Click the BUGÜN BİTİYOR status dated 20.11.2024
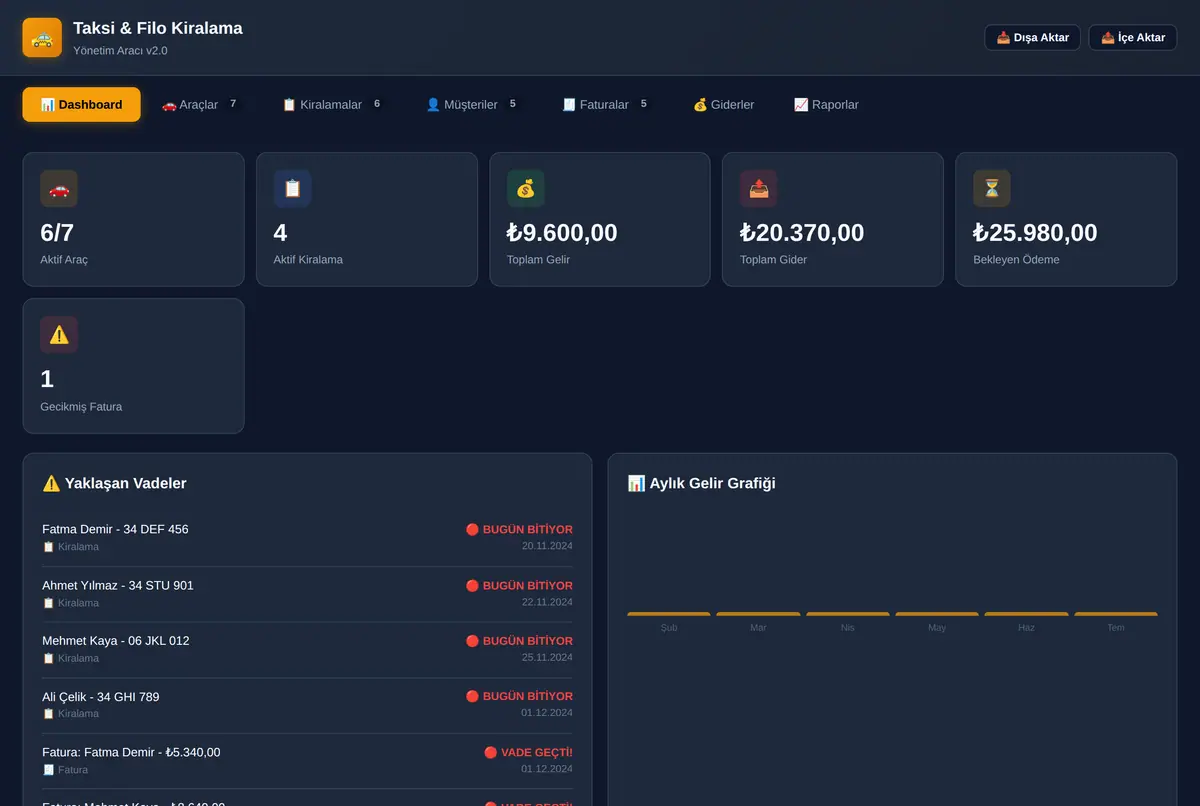1200x806 pixels. coord(519,529)
